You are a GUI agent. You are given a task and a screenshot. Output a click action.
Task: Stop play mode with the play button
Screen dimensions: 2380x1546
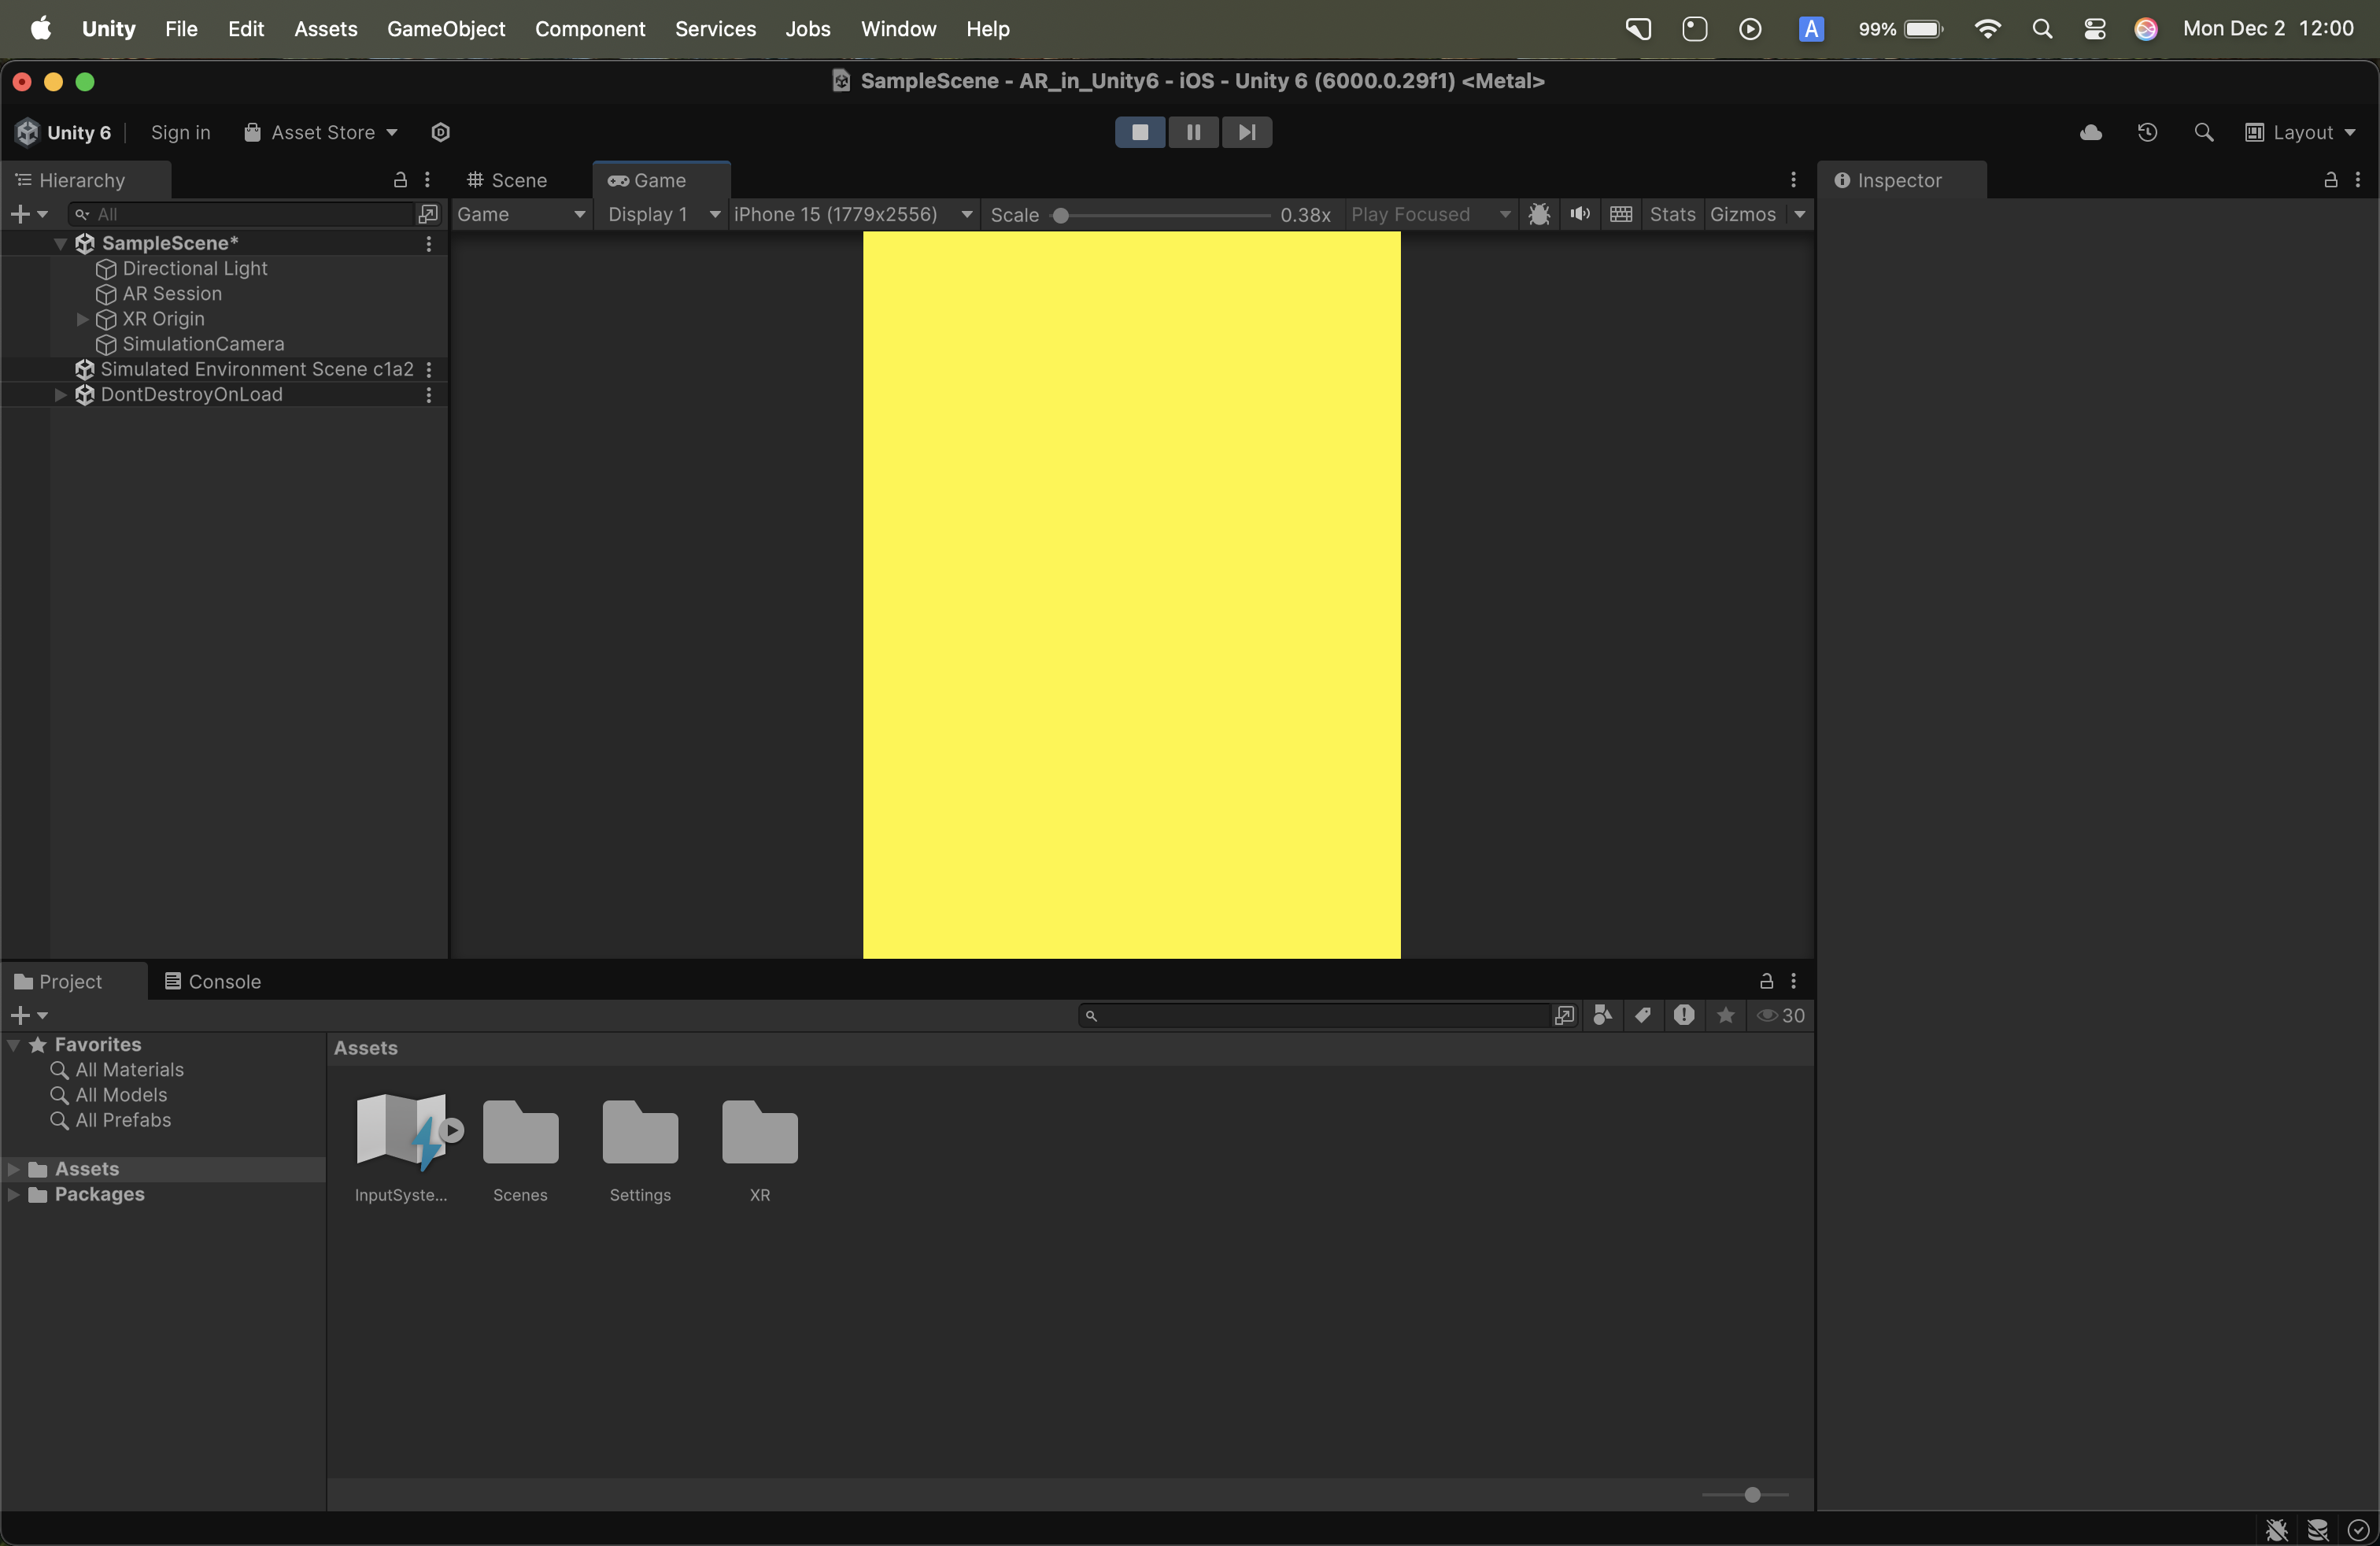click(x=1139, y=132)
